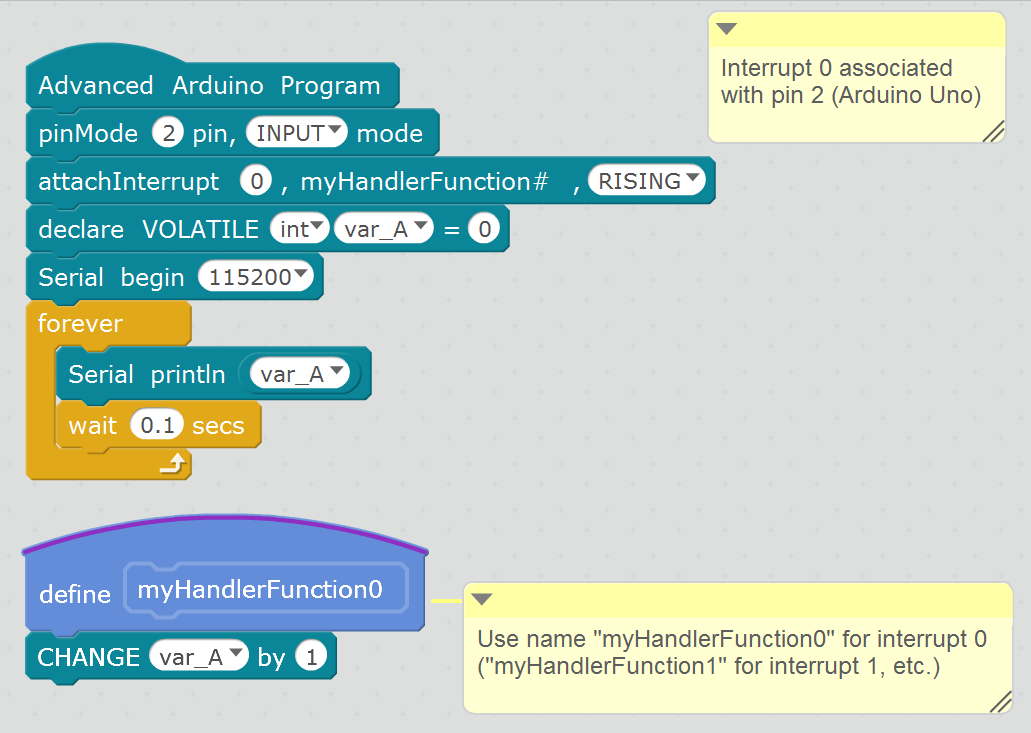Grab resize handle of bottom comment note
Viewport: 1031px width, 733px height.
(1000, 702)
